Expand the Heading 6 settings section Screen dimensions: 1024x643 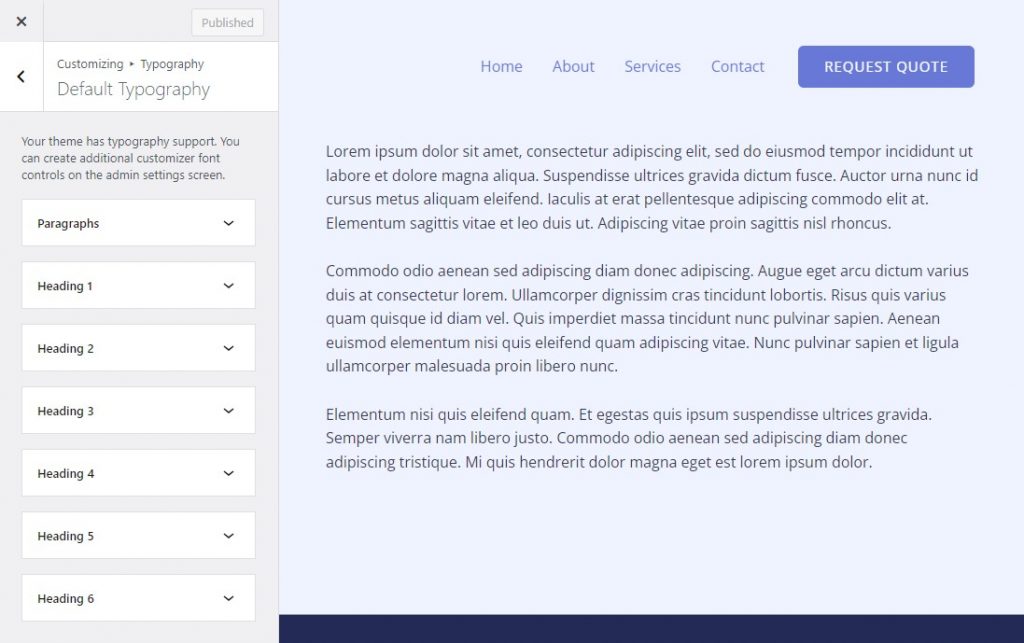point(138,598)
